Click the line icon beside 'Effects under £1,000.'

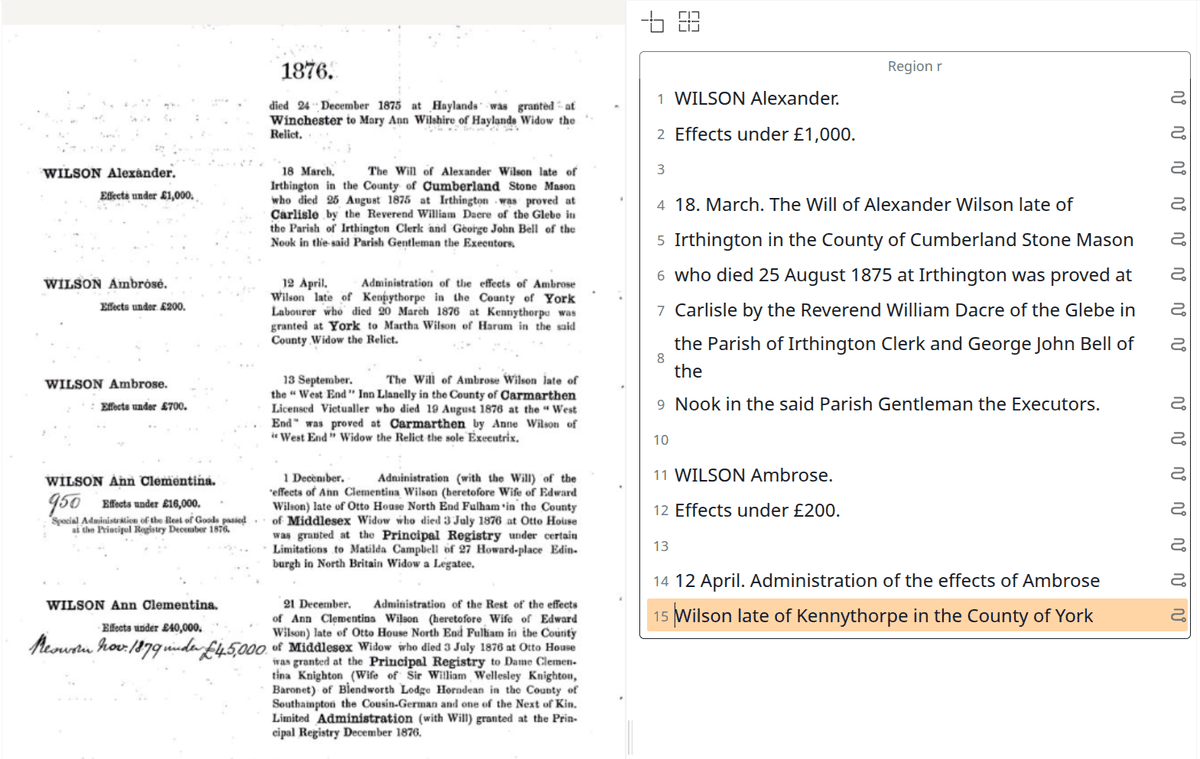pos(1178,134)
